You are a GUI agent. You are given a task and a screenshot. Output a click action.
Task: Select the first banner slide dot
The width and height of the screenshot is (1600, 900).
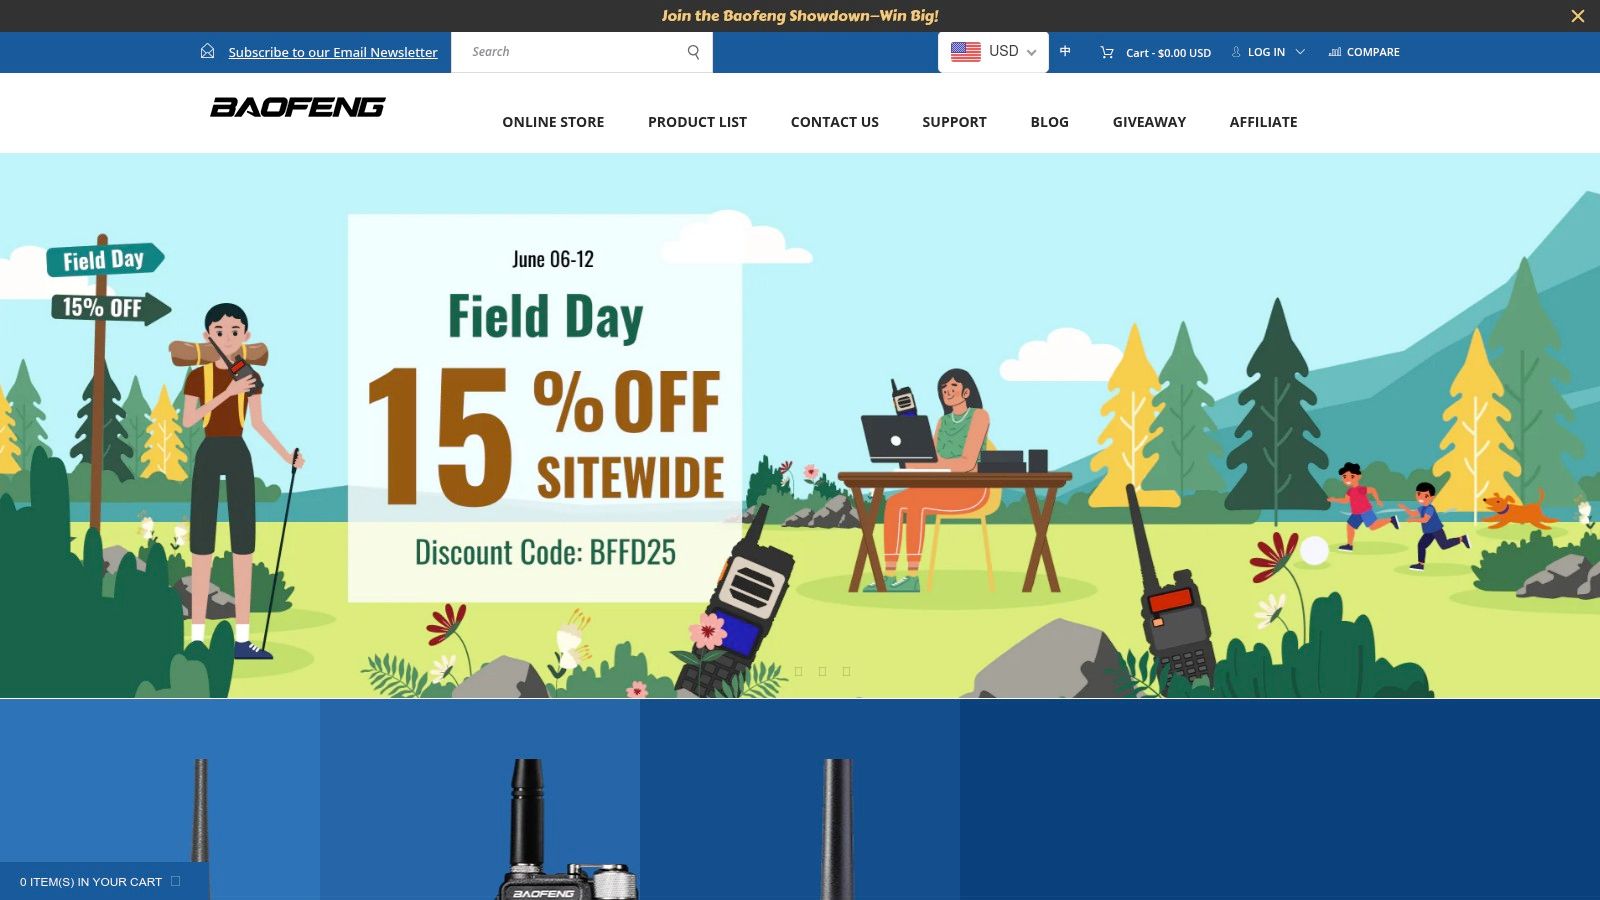(x=799, y=671)
